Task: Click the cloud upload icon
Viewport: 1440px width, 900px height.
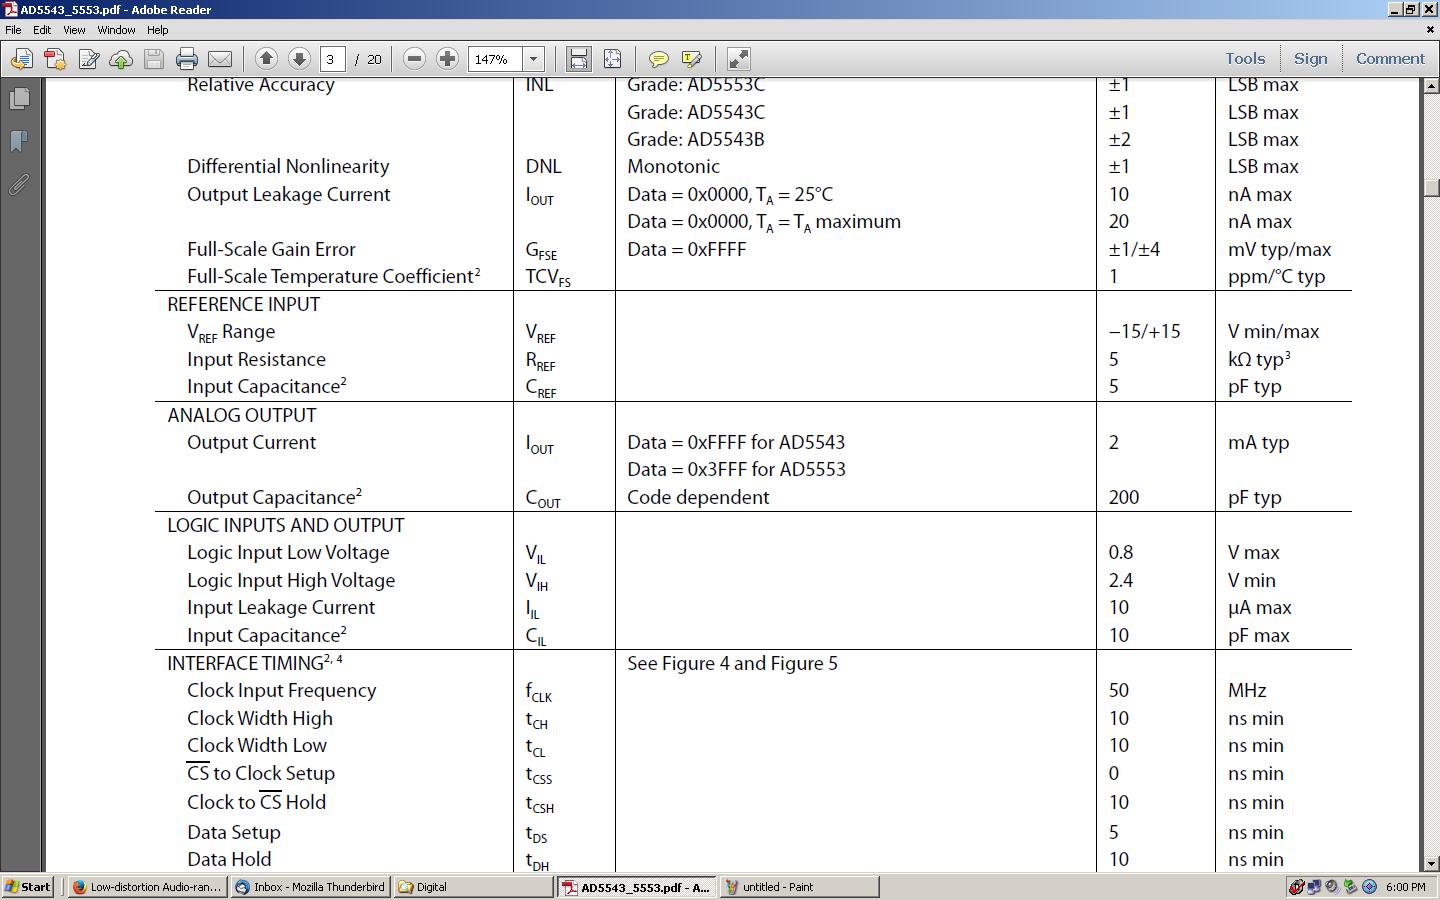Action: 121,59
